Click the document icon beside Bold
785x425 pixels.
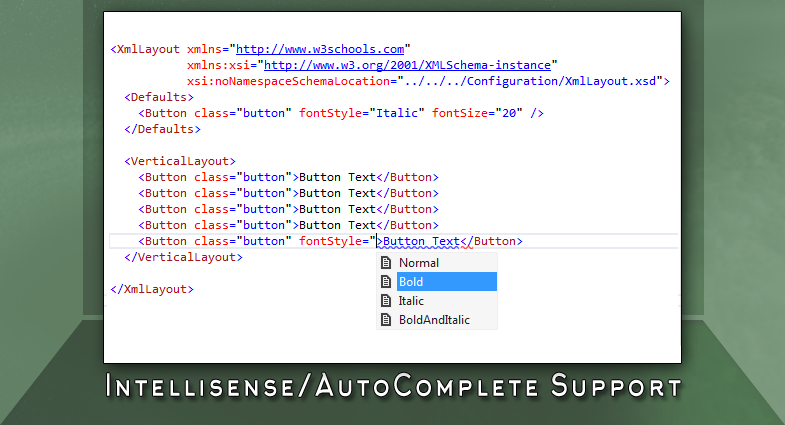[386, 281]
